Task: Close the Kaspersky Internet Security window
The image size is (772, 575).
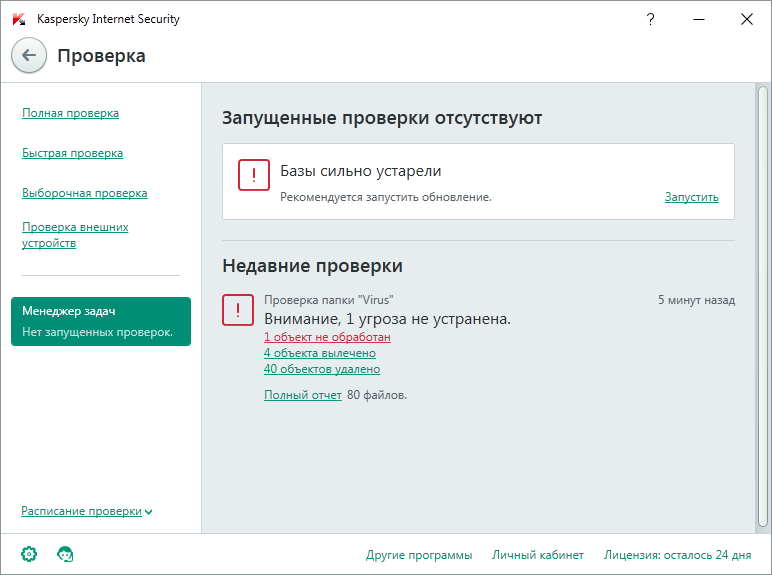Action: [746, 19]
